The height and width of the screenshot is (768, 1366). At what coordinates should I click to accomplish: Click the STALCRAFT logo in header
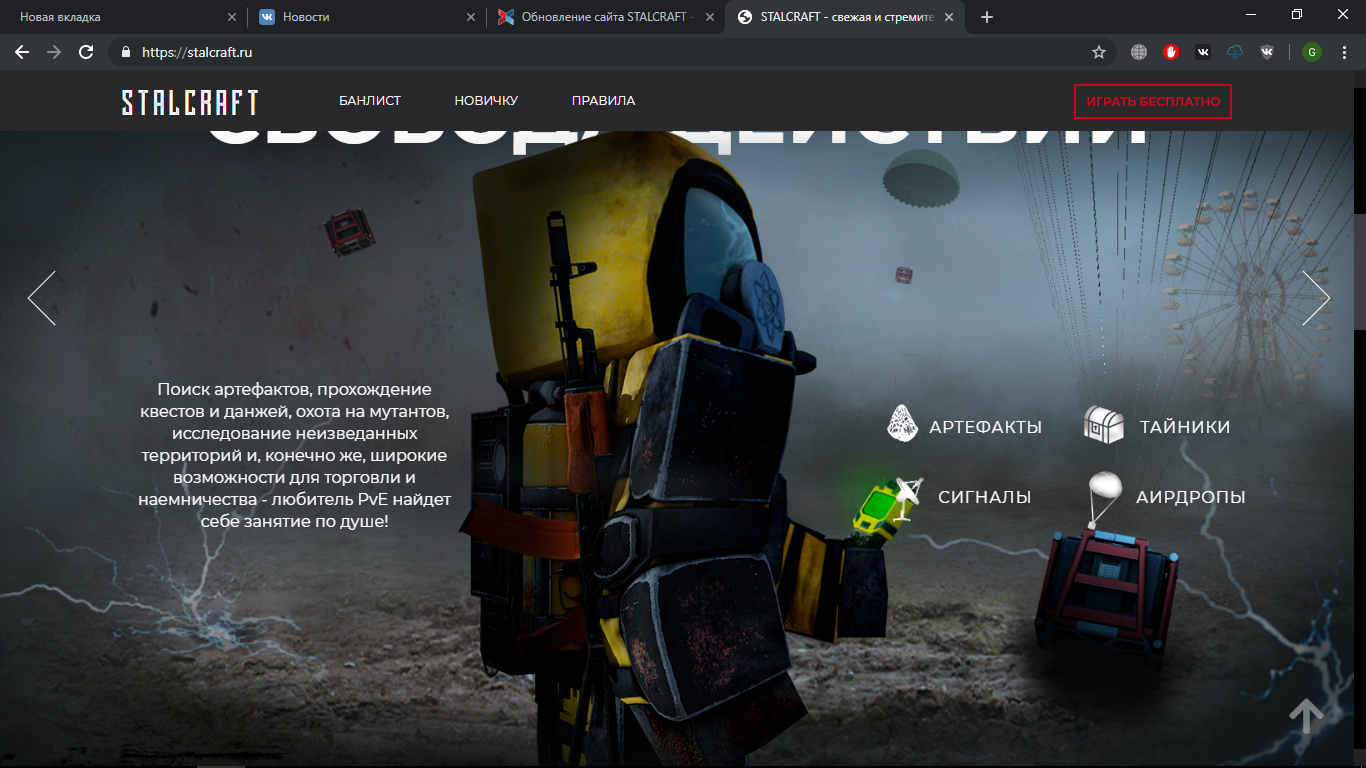tap(190, 102)
